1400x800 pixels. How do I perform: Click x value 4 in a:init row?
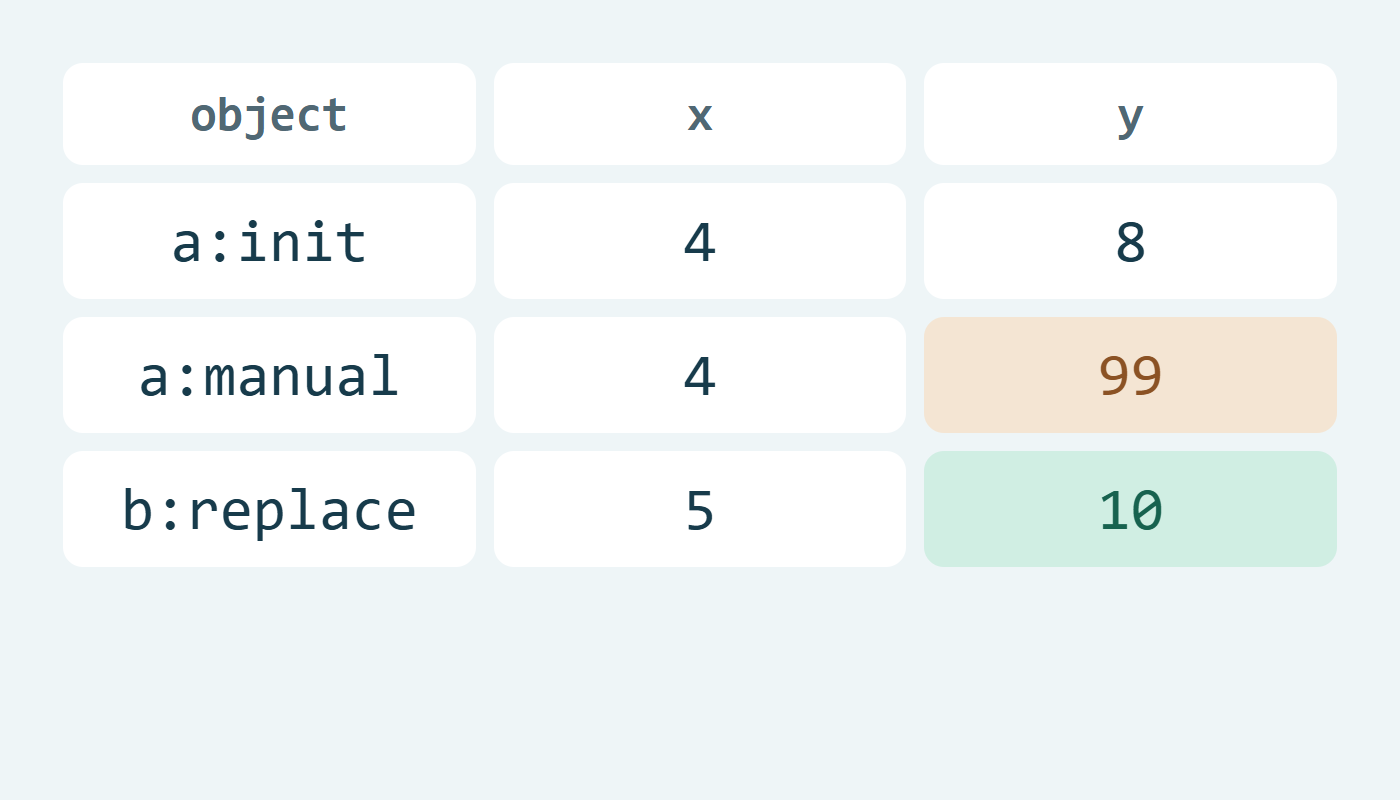pyautogui.click(x=700, y=241)
